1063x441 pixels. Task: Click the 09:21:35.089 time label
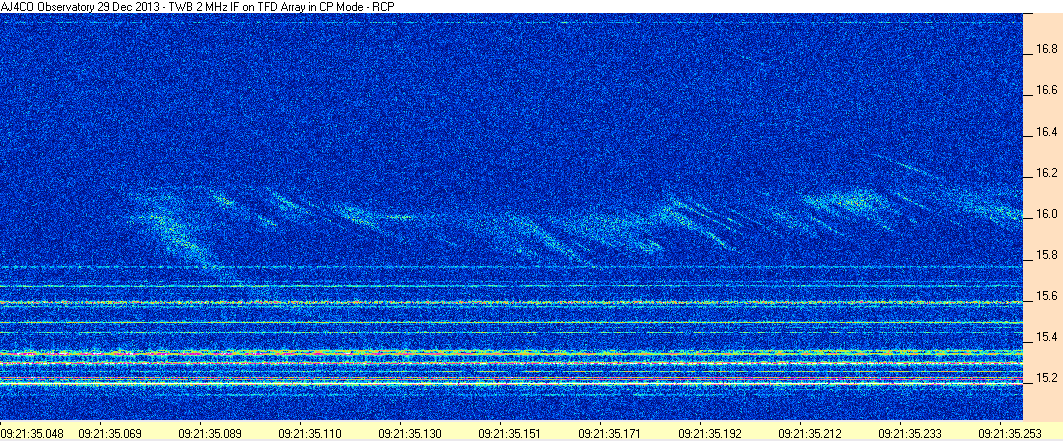click(x=212, y=432)
